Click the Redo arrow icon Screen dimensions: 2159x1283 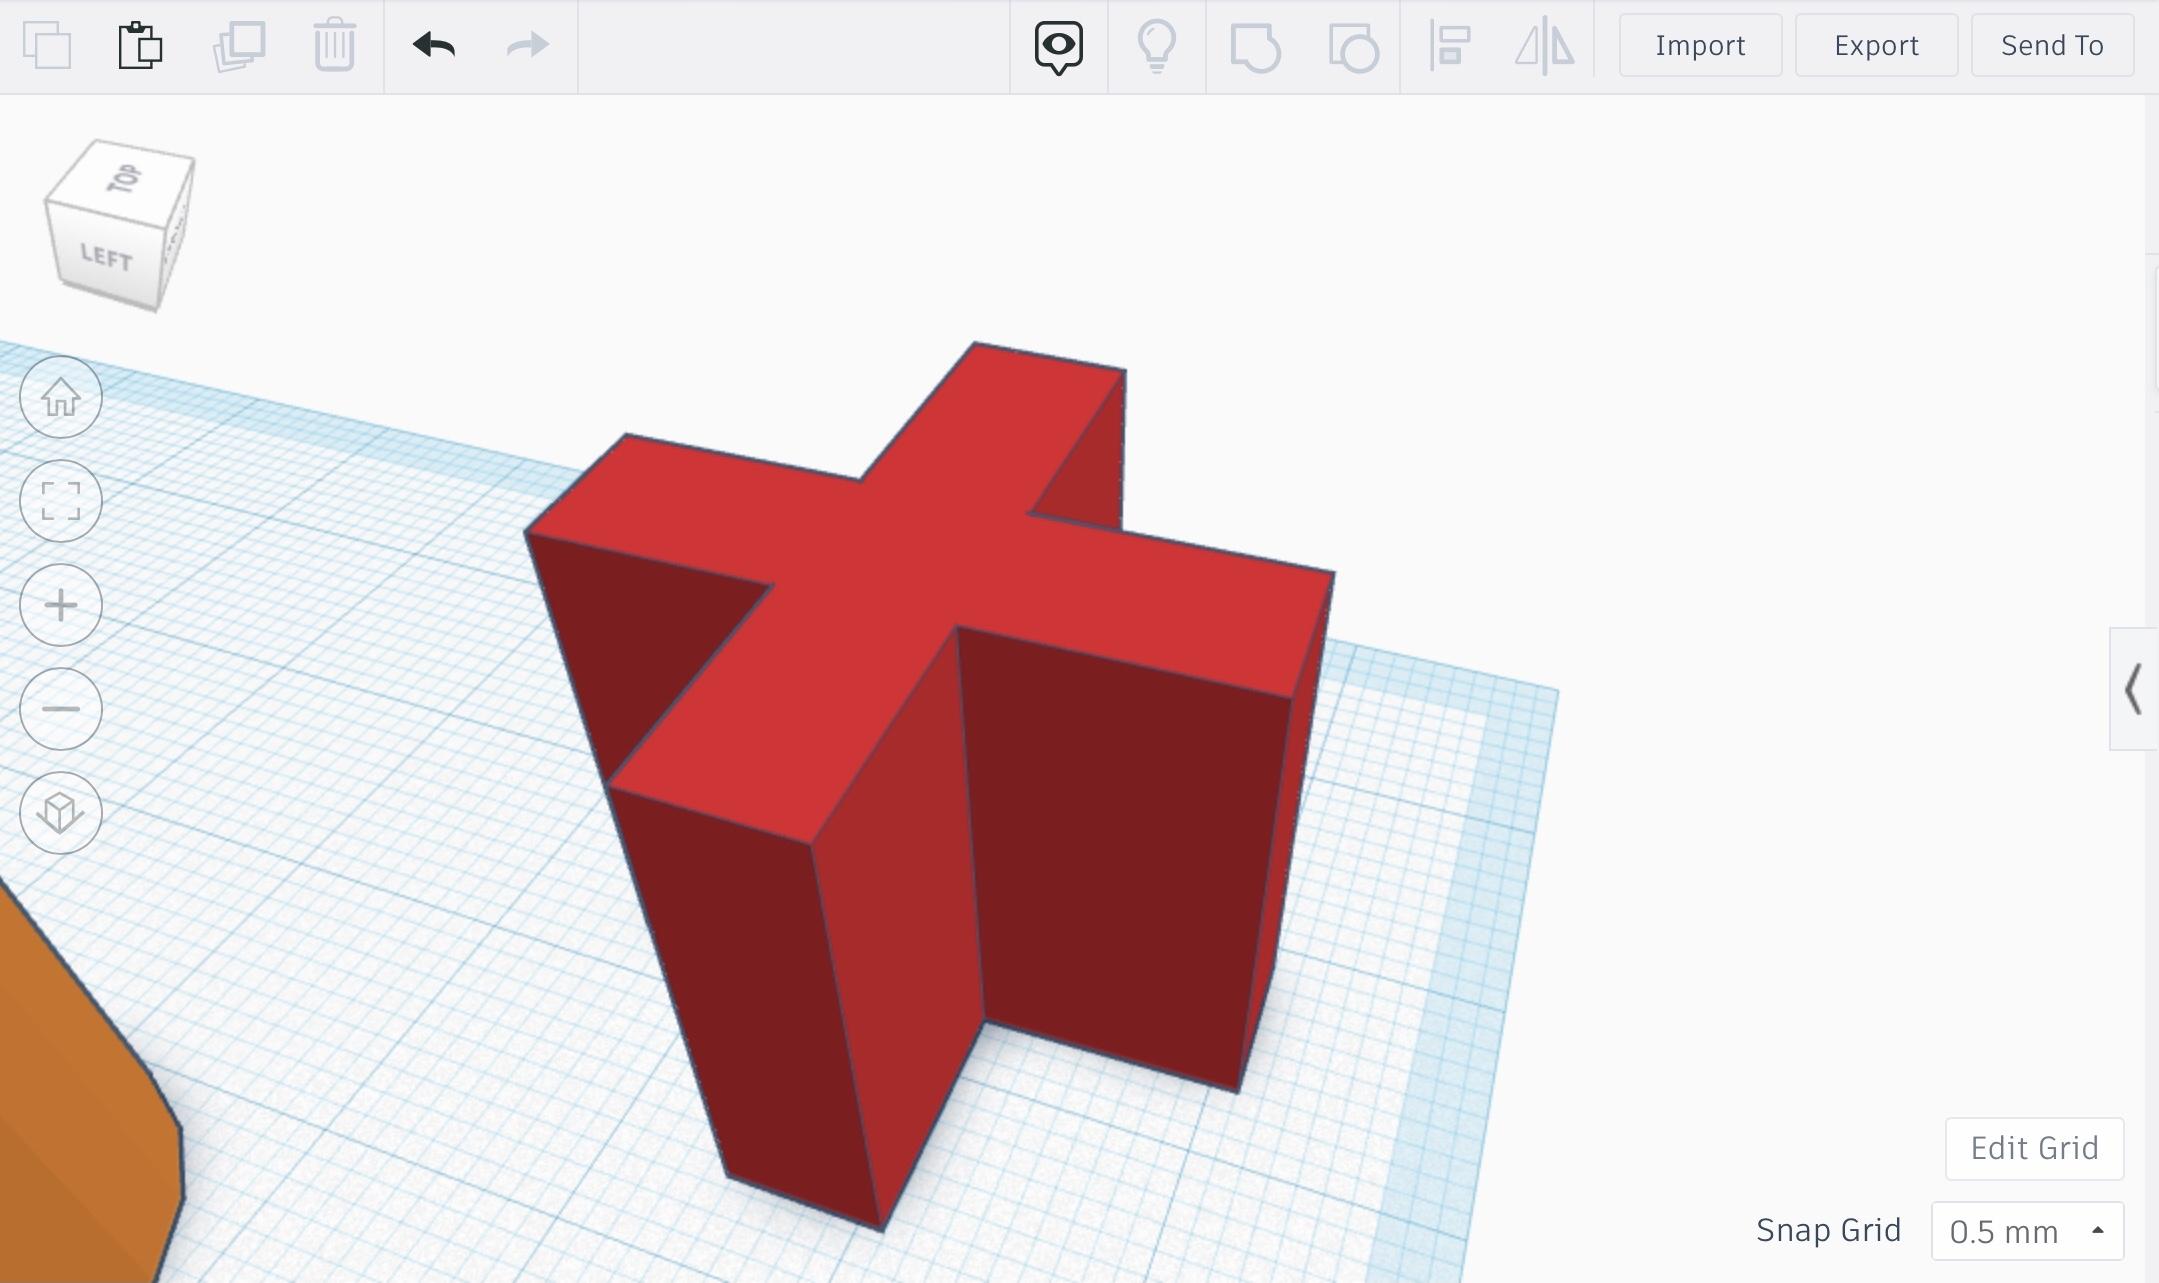click(x=527, y=45)
